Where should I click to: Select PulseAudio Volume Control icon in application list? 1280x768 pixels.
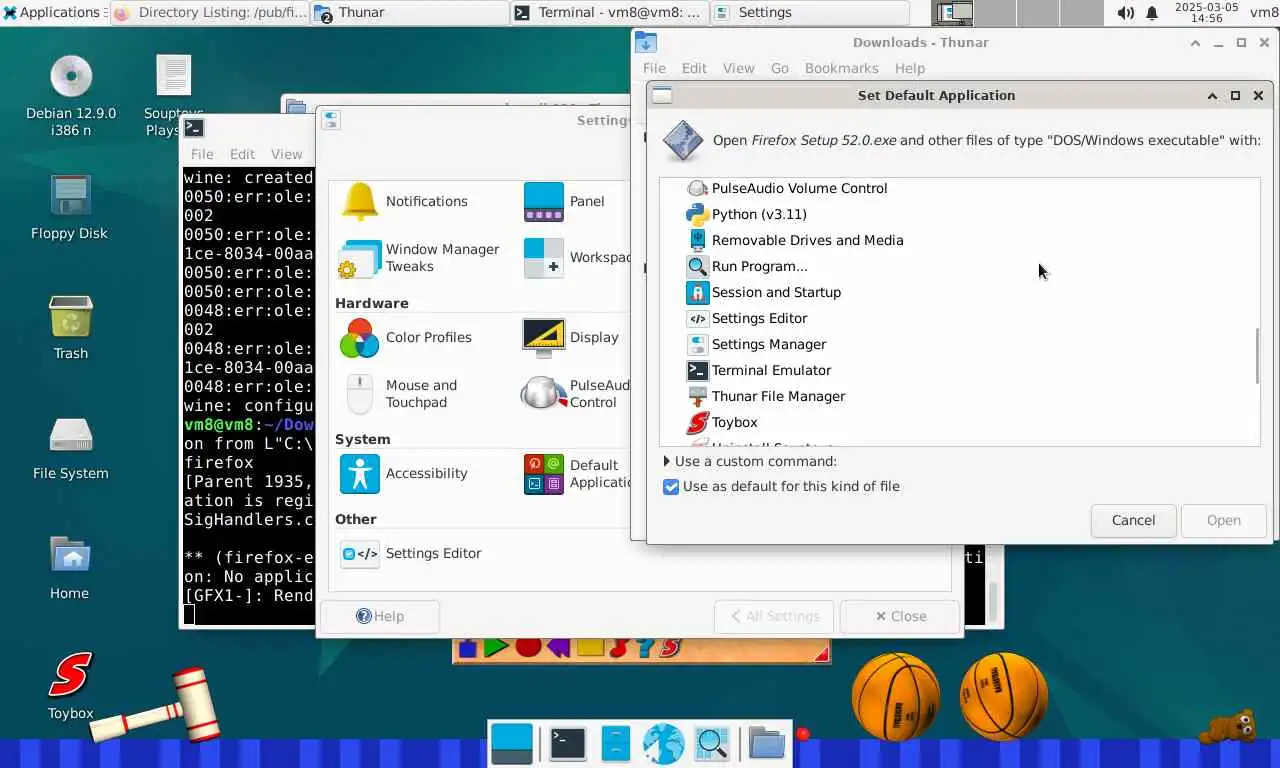coord(697,188)
